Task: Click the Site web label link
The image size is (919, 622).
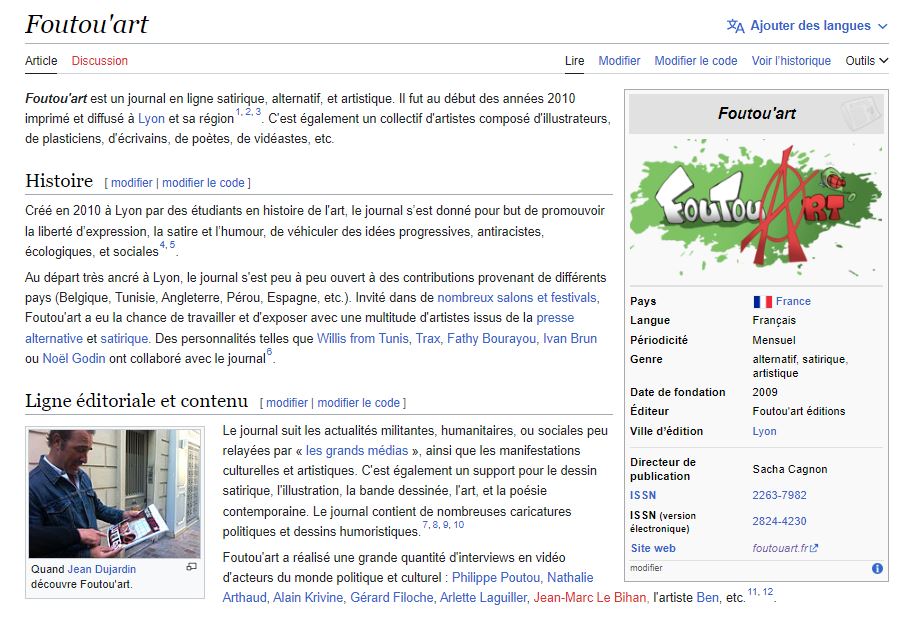Action: tap(653, 548)
